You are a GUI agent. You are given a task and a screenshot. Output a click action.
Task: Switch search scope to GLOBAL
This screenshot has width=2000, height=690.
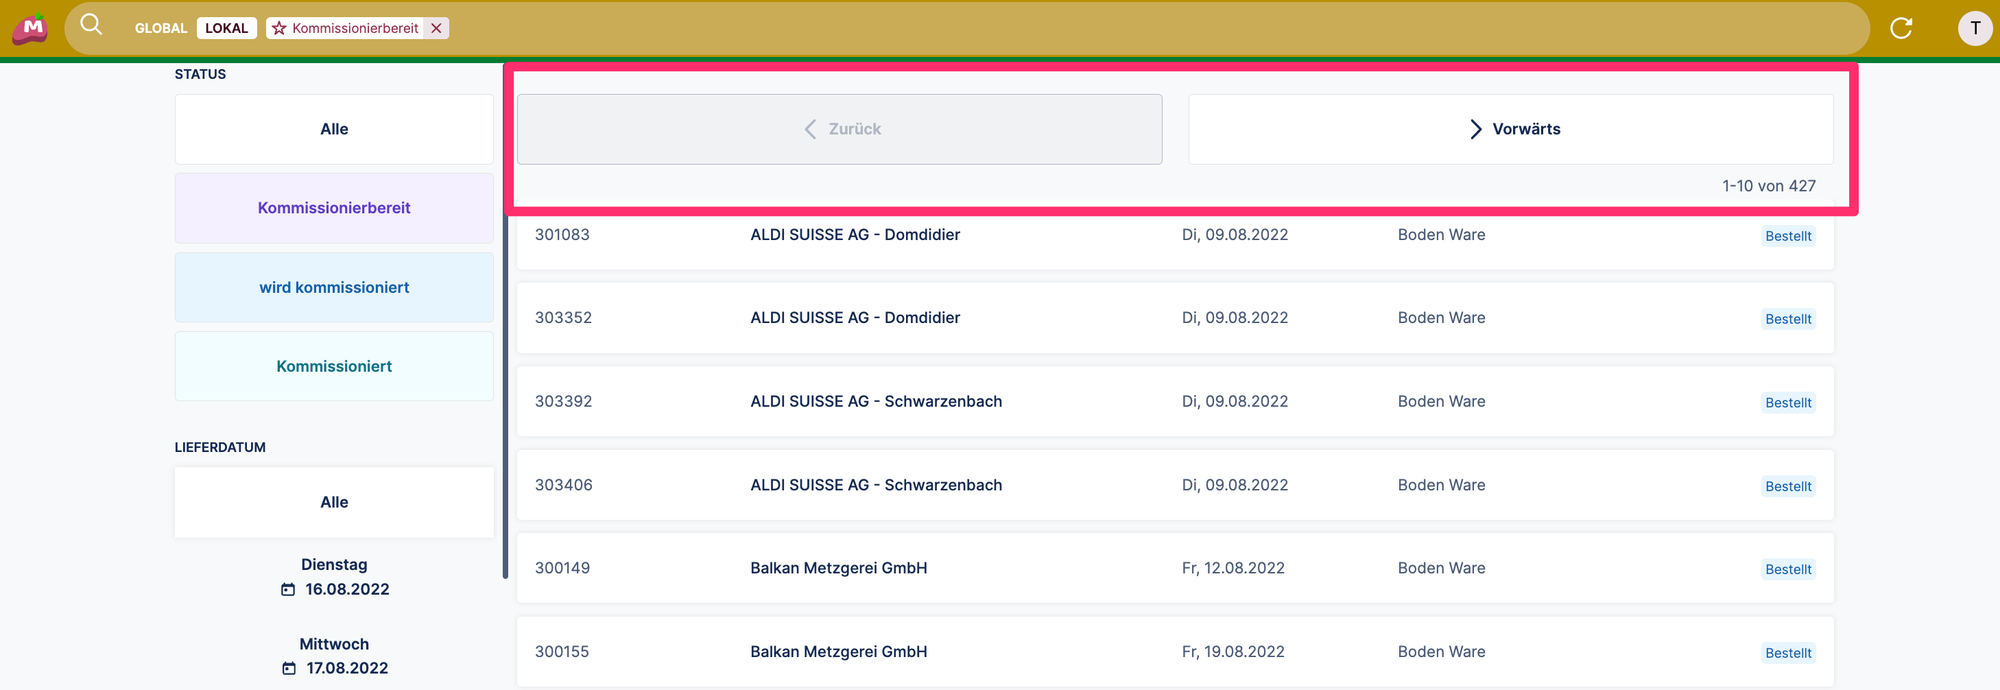pyautogui.click(x=161, y=28)
